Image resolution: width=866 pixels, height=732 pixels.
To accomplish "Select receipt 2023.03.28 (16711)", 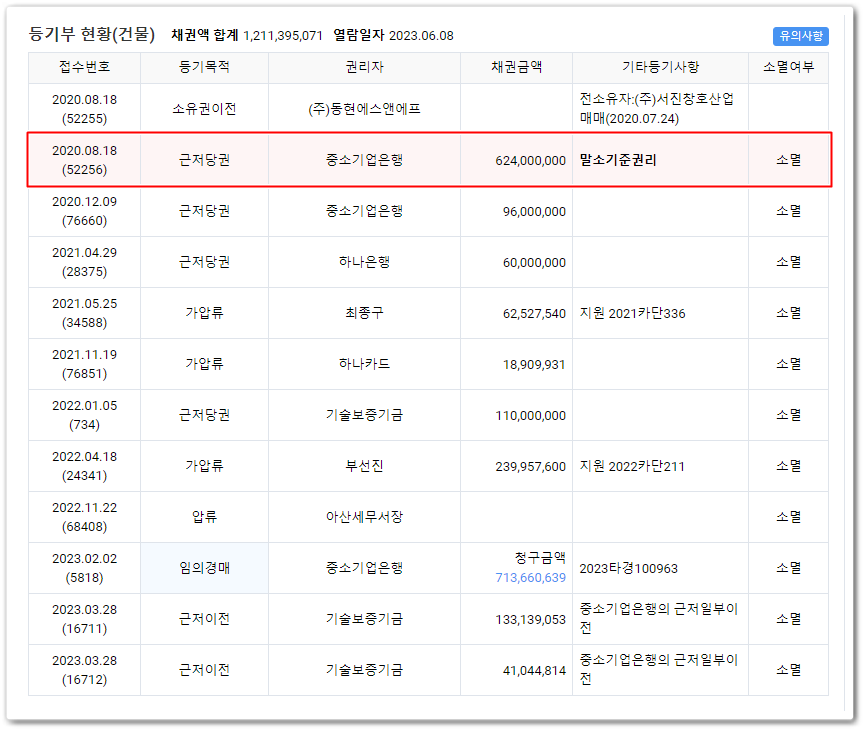I will tap(85, 619).
